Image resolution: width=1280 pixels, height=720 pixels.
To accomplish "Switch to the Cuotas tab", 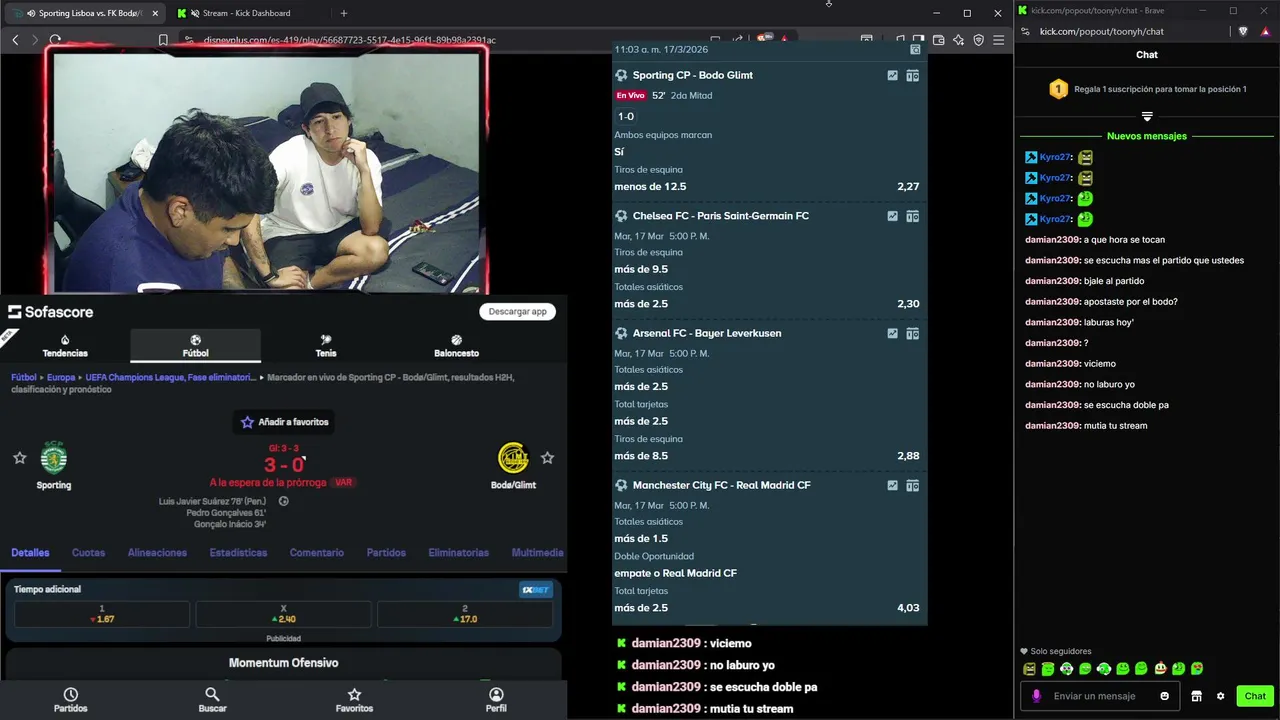I will tap(88, 553).
